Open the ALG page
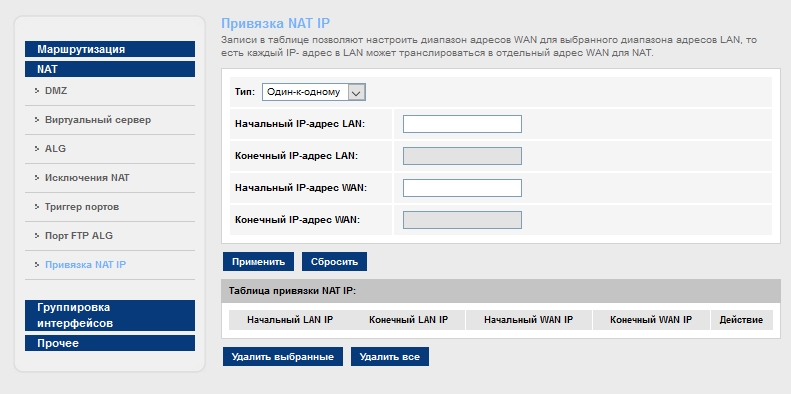Screen dimensions: 791x394 click(55, 149)
